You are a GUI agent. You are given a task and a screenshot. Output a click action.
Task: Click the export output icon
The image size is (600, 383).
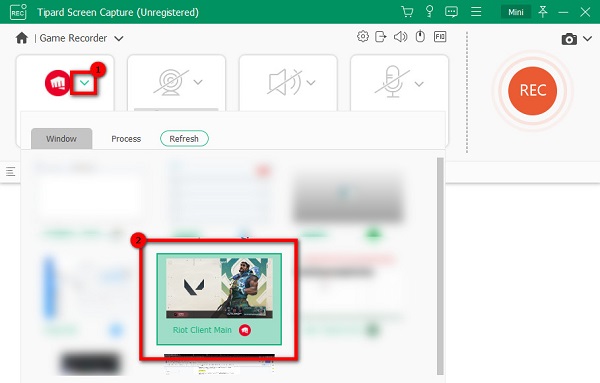381,37
